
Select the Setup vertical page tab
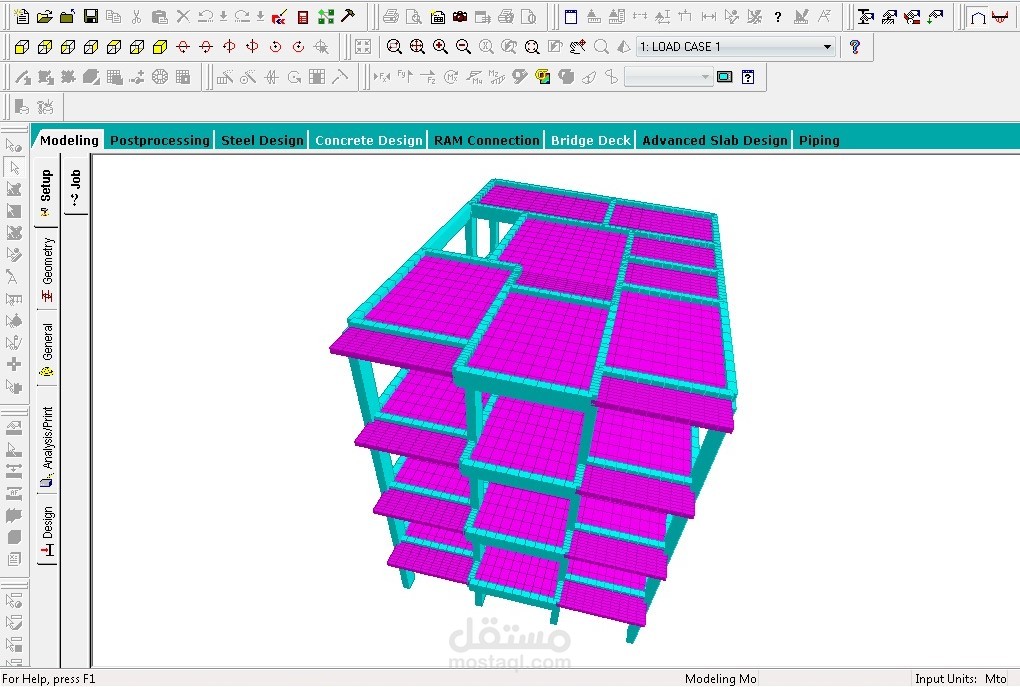pos(46,191)
